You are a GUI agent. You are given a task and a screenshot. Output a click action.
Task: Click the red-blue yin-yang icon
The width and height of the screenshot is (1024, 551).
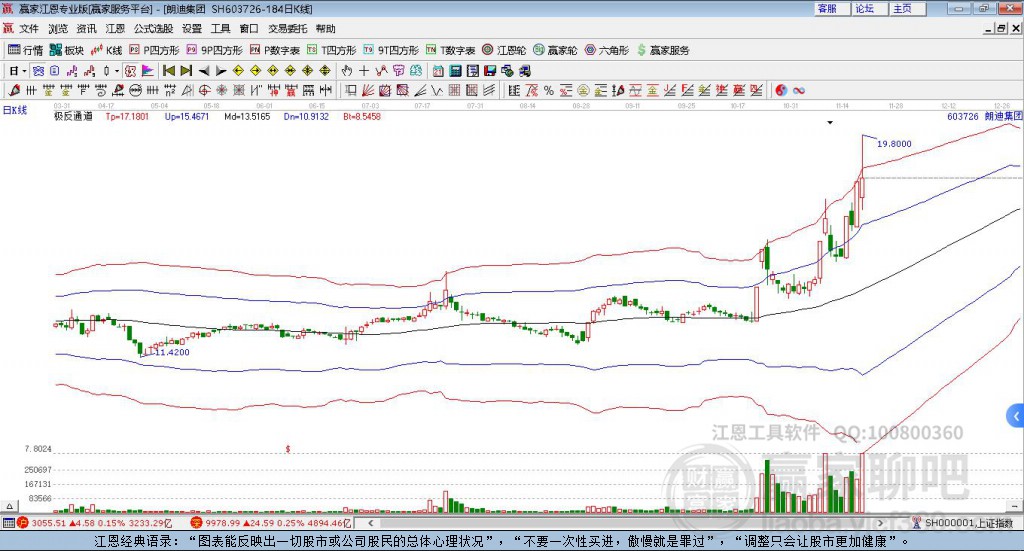point(781,90)
